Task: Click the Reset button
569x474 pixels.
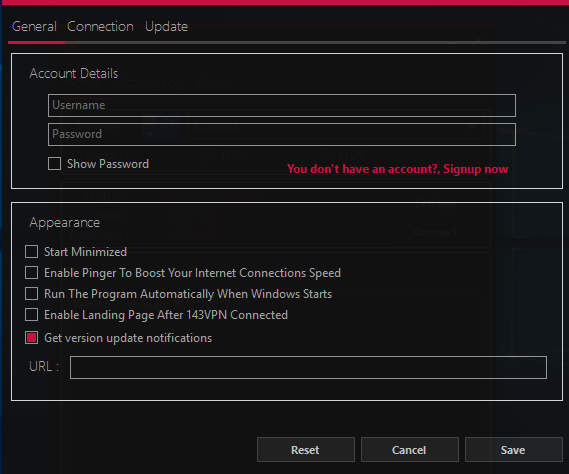Action: [306, 450]
